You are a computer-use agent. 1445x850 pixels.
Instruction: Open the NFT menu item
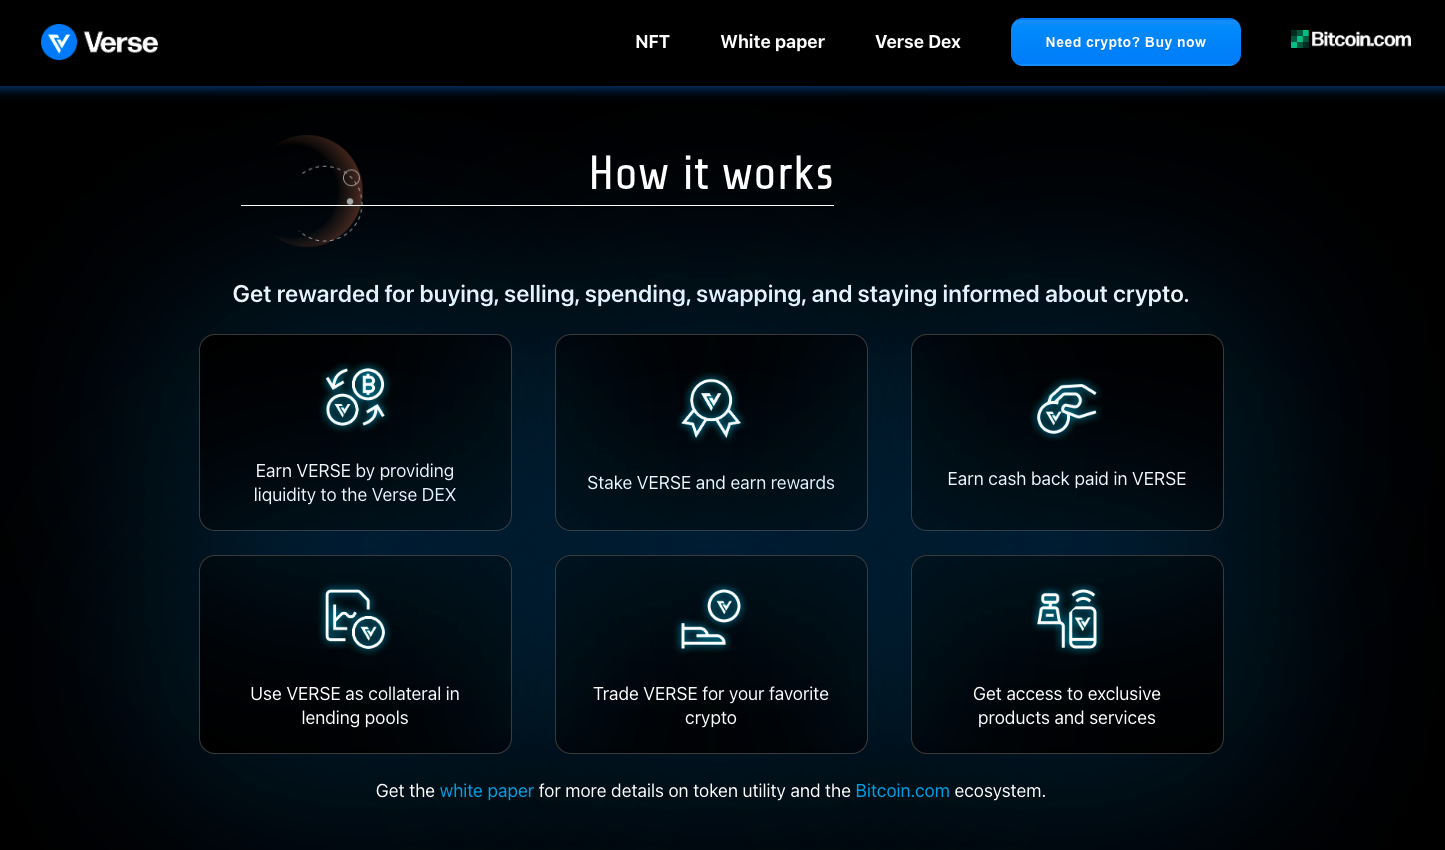click(653, 42)
